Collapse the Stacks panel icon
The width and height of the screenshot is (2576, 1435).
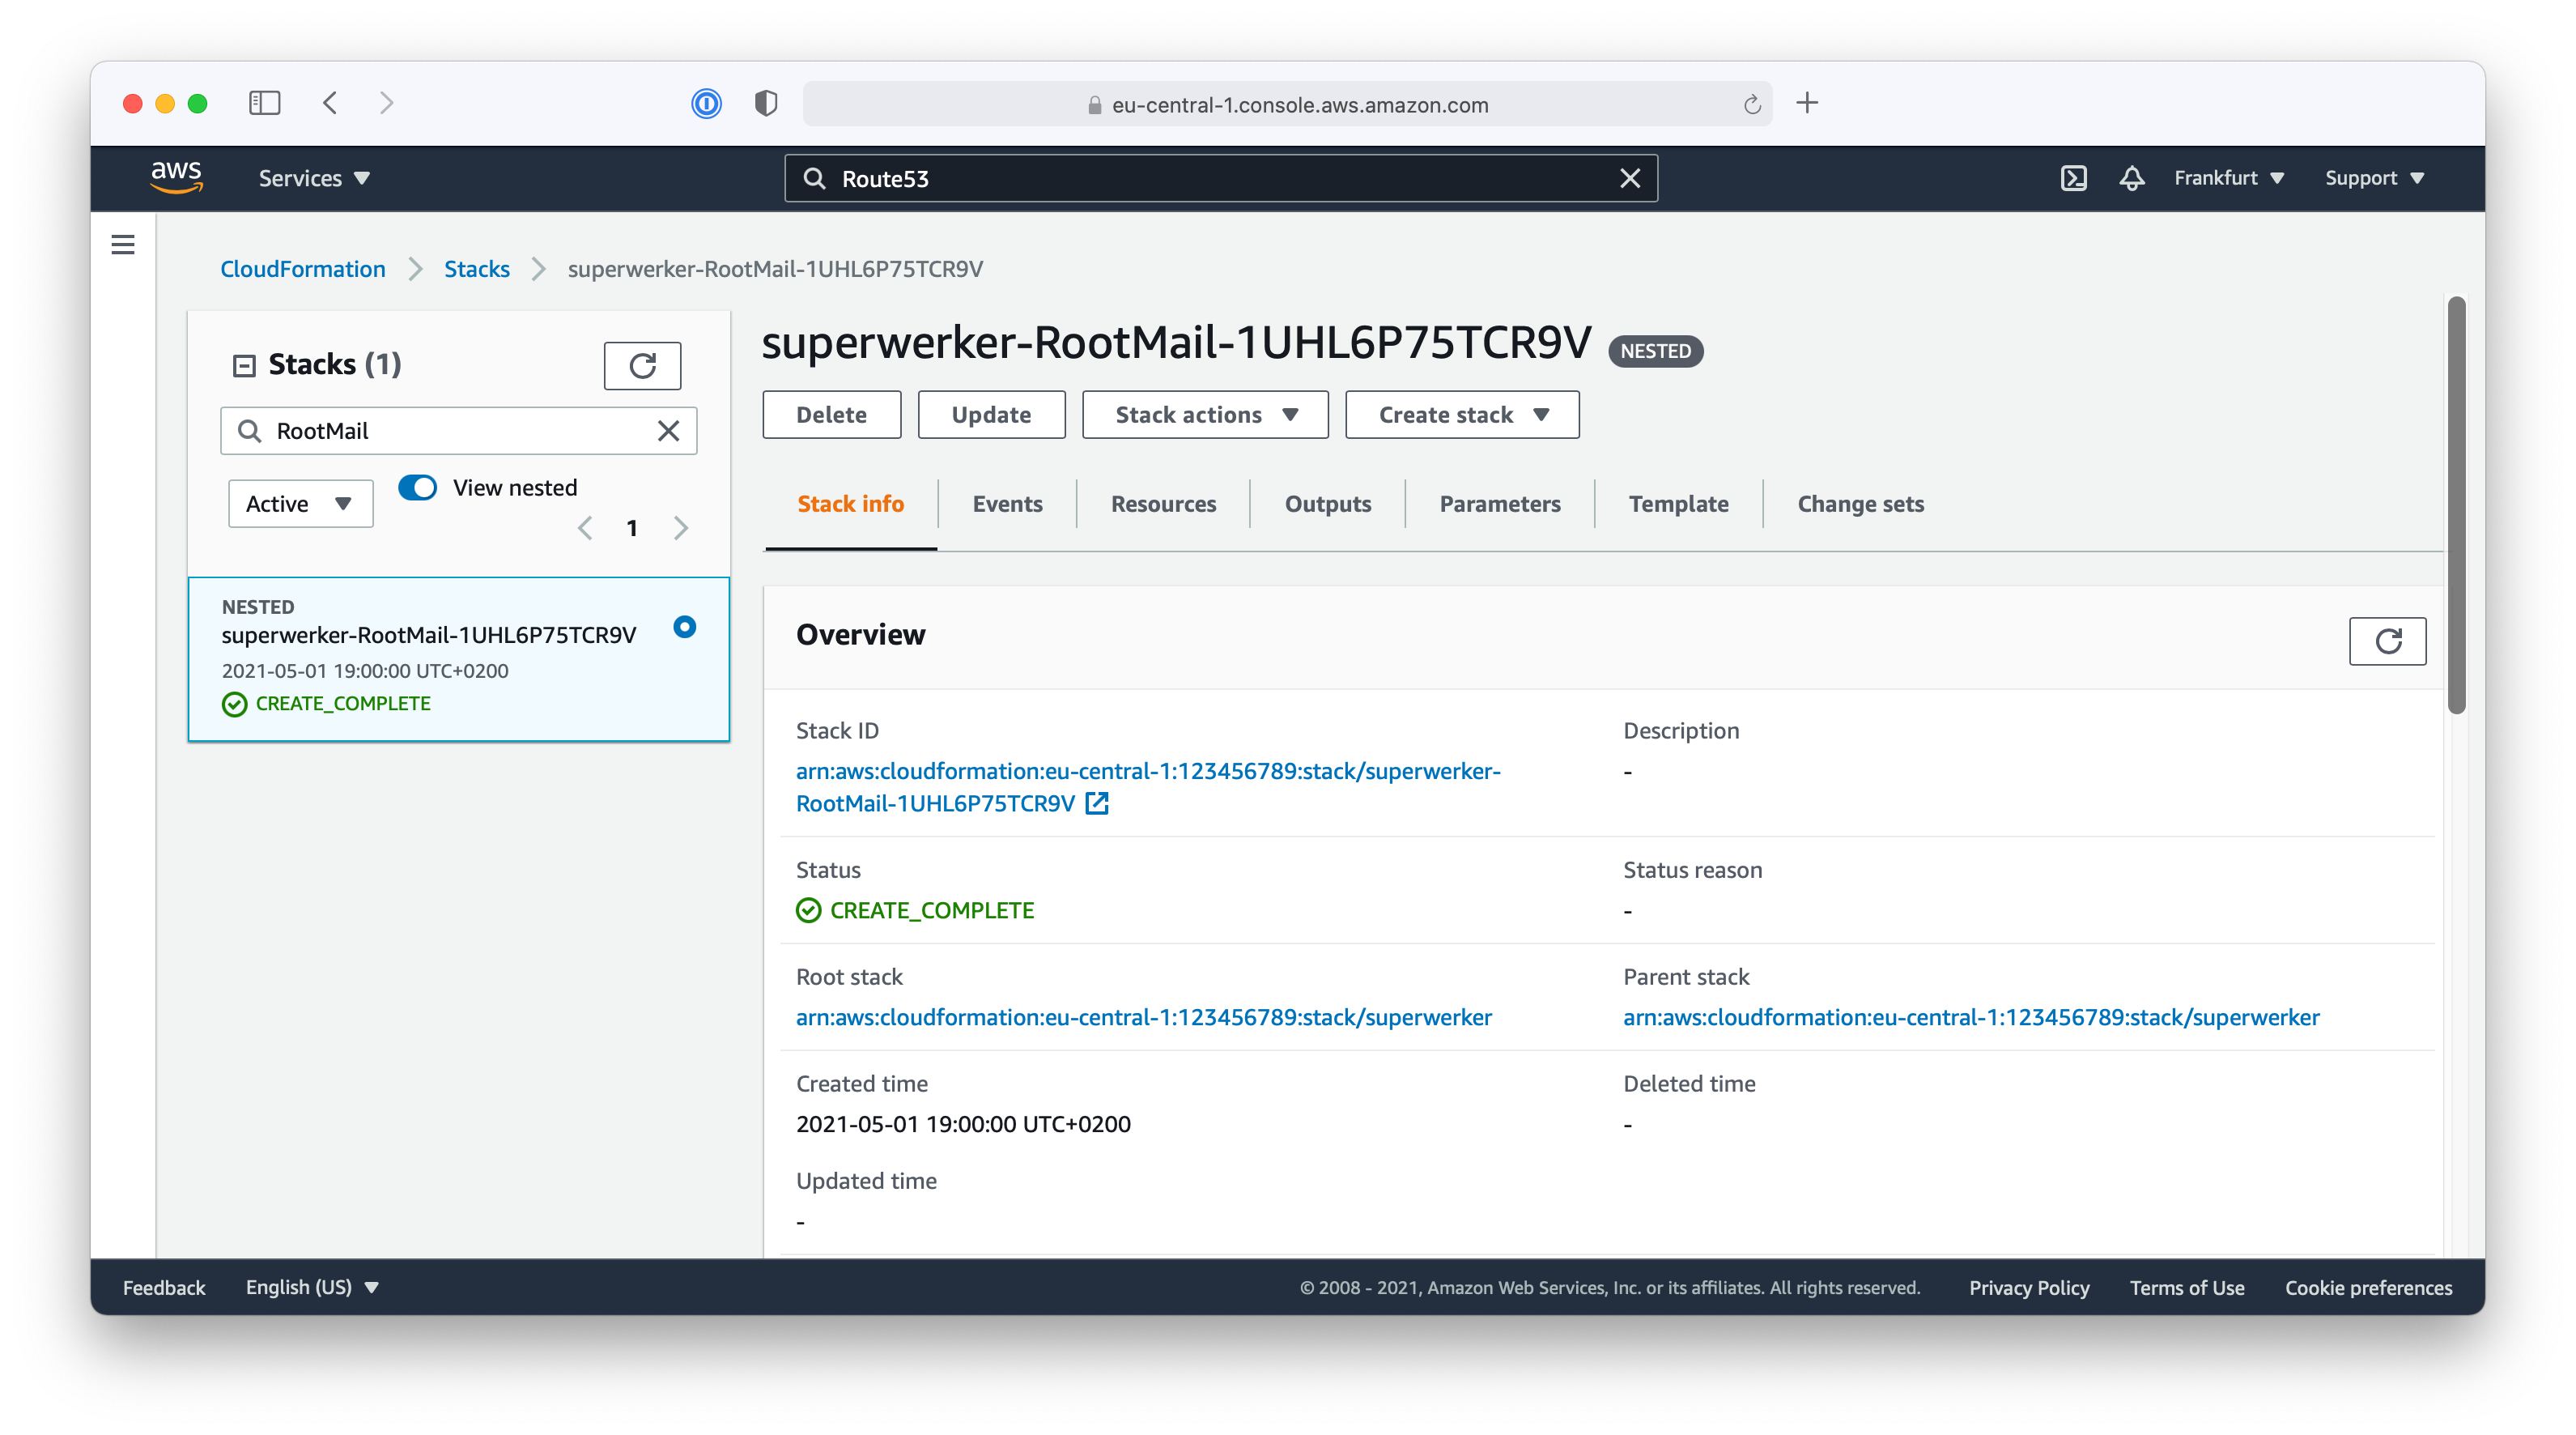244,365
